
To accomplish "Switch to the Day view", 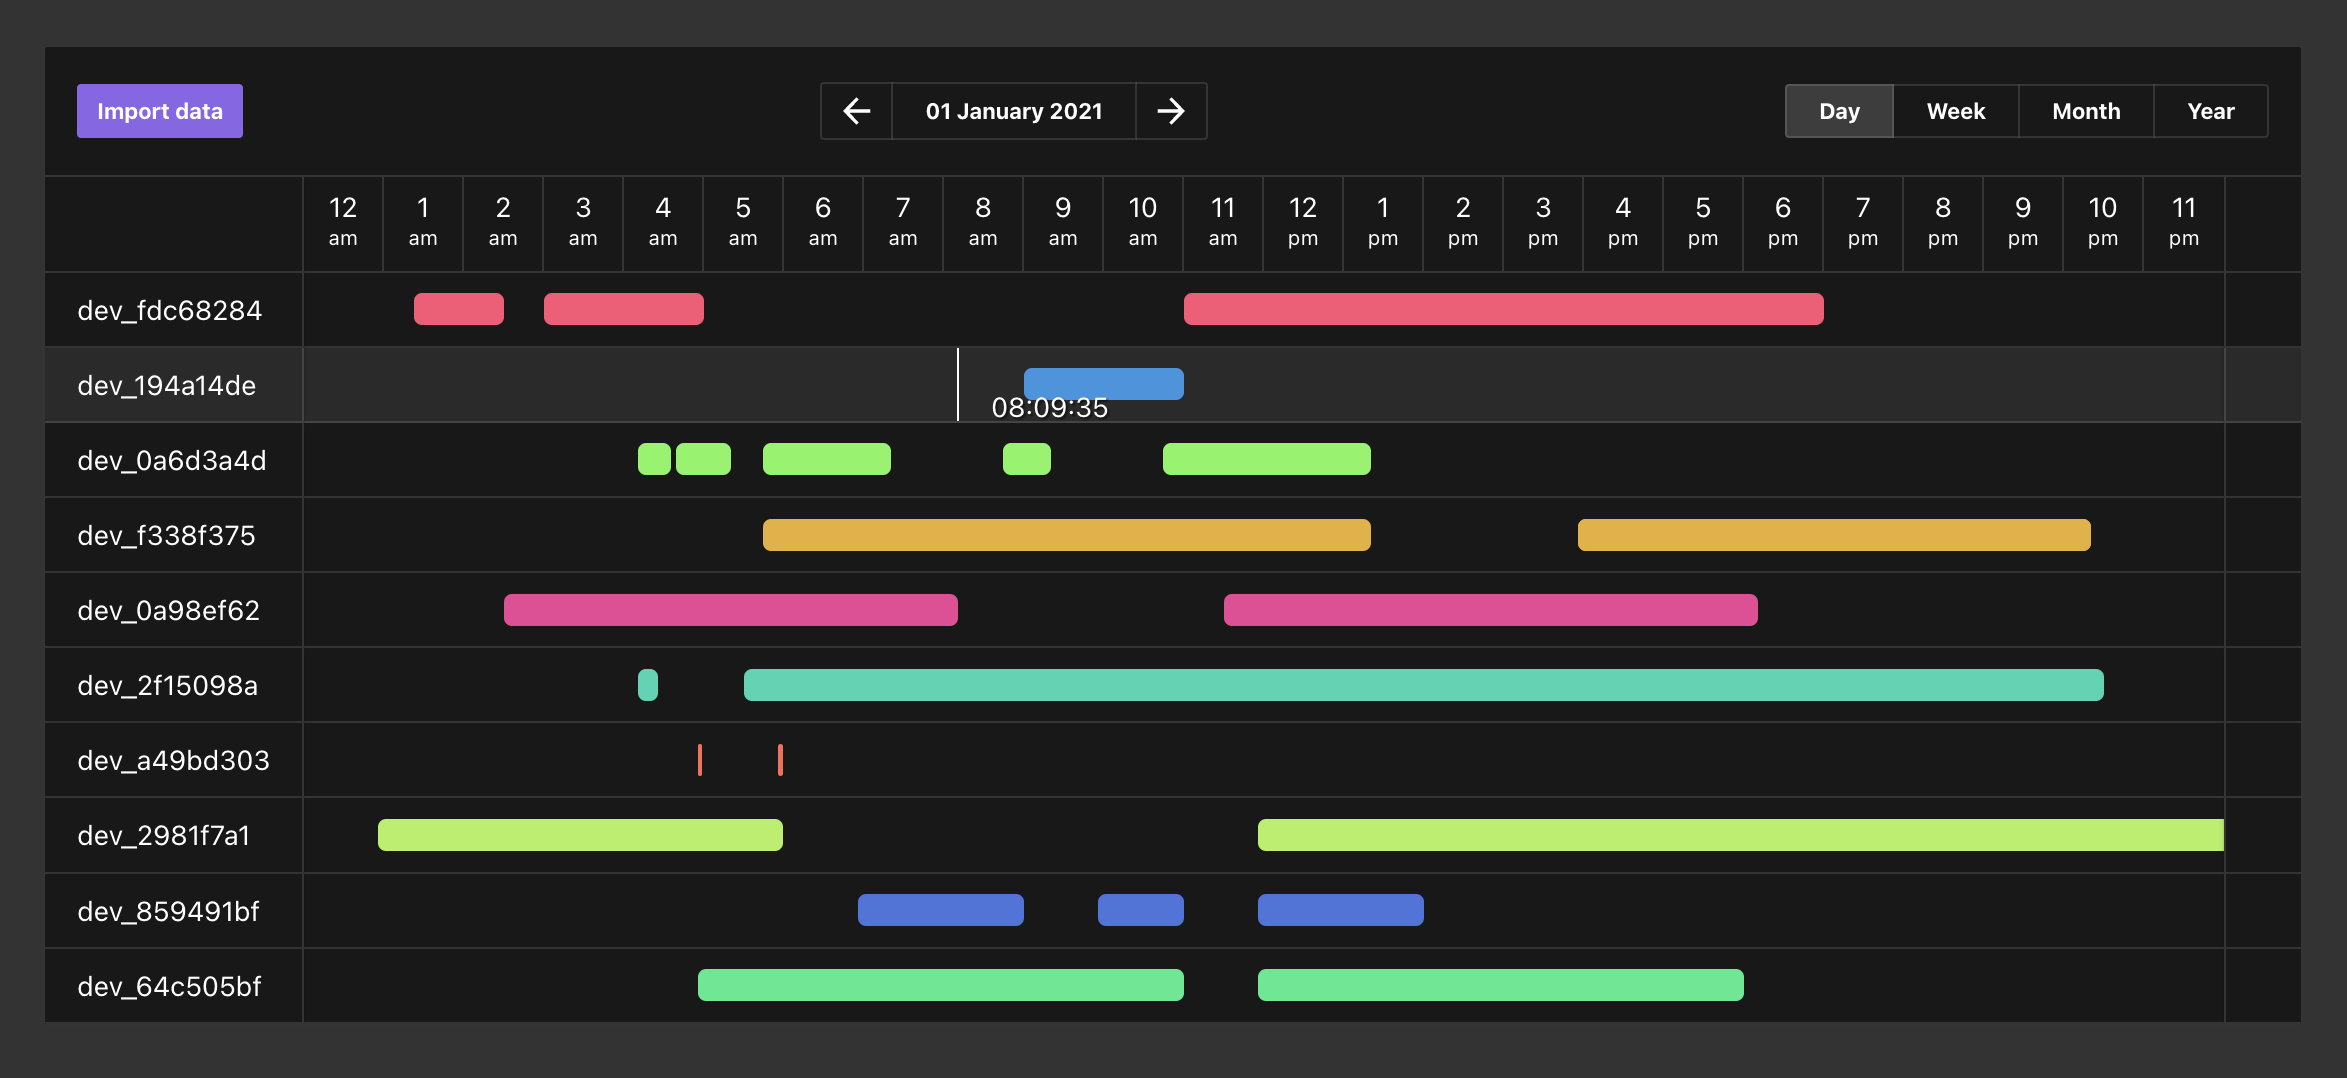I will point(1838,111).
